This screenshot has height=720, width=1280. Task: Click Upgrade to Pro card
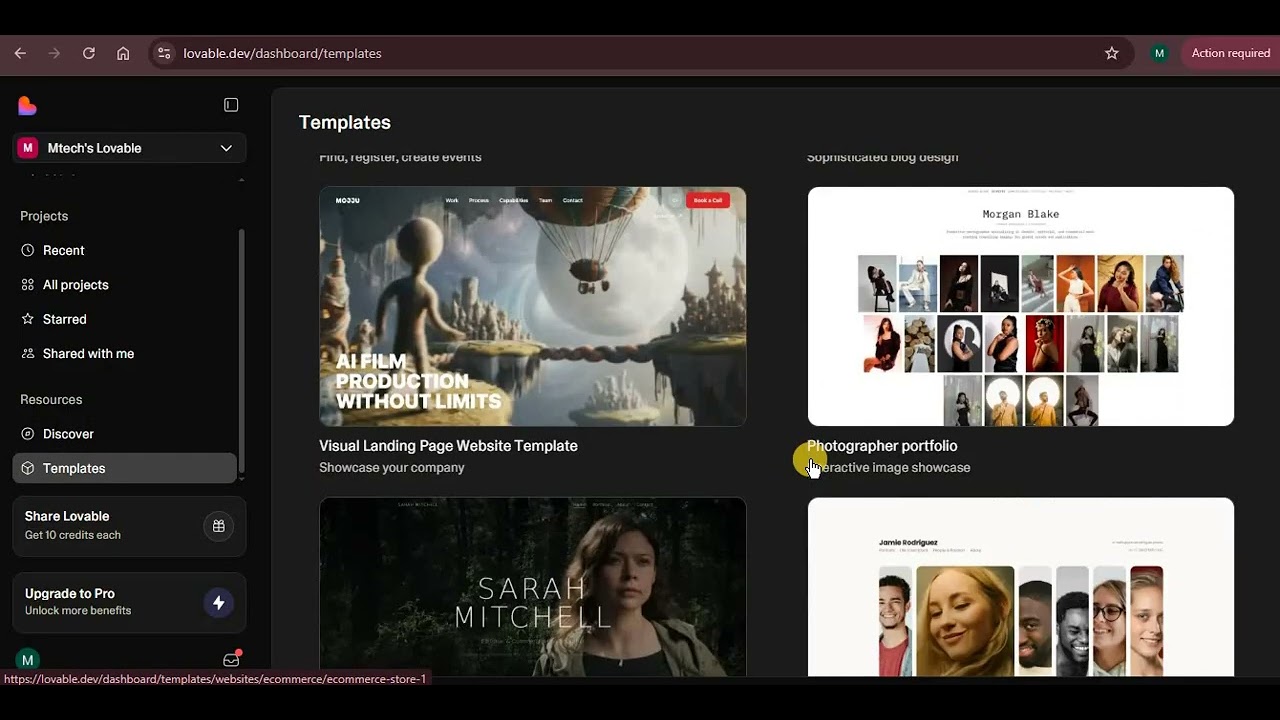129,603
